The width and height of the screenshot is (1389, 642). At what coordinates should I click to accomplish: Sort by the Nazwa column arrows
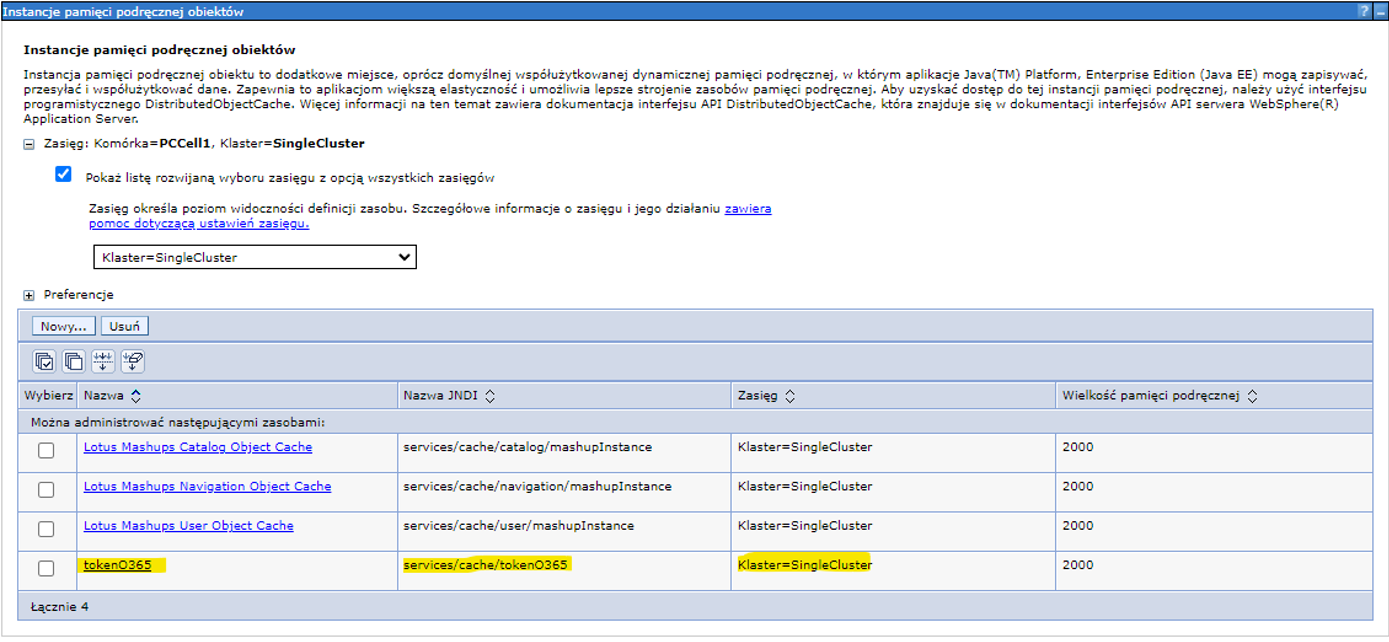coord(136,396)
